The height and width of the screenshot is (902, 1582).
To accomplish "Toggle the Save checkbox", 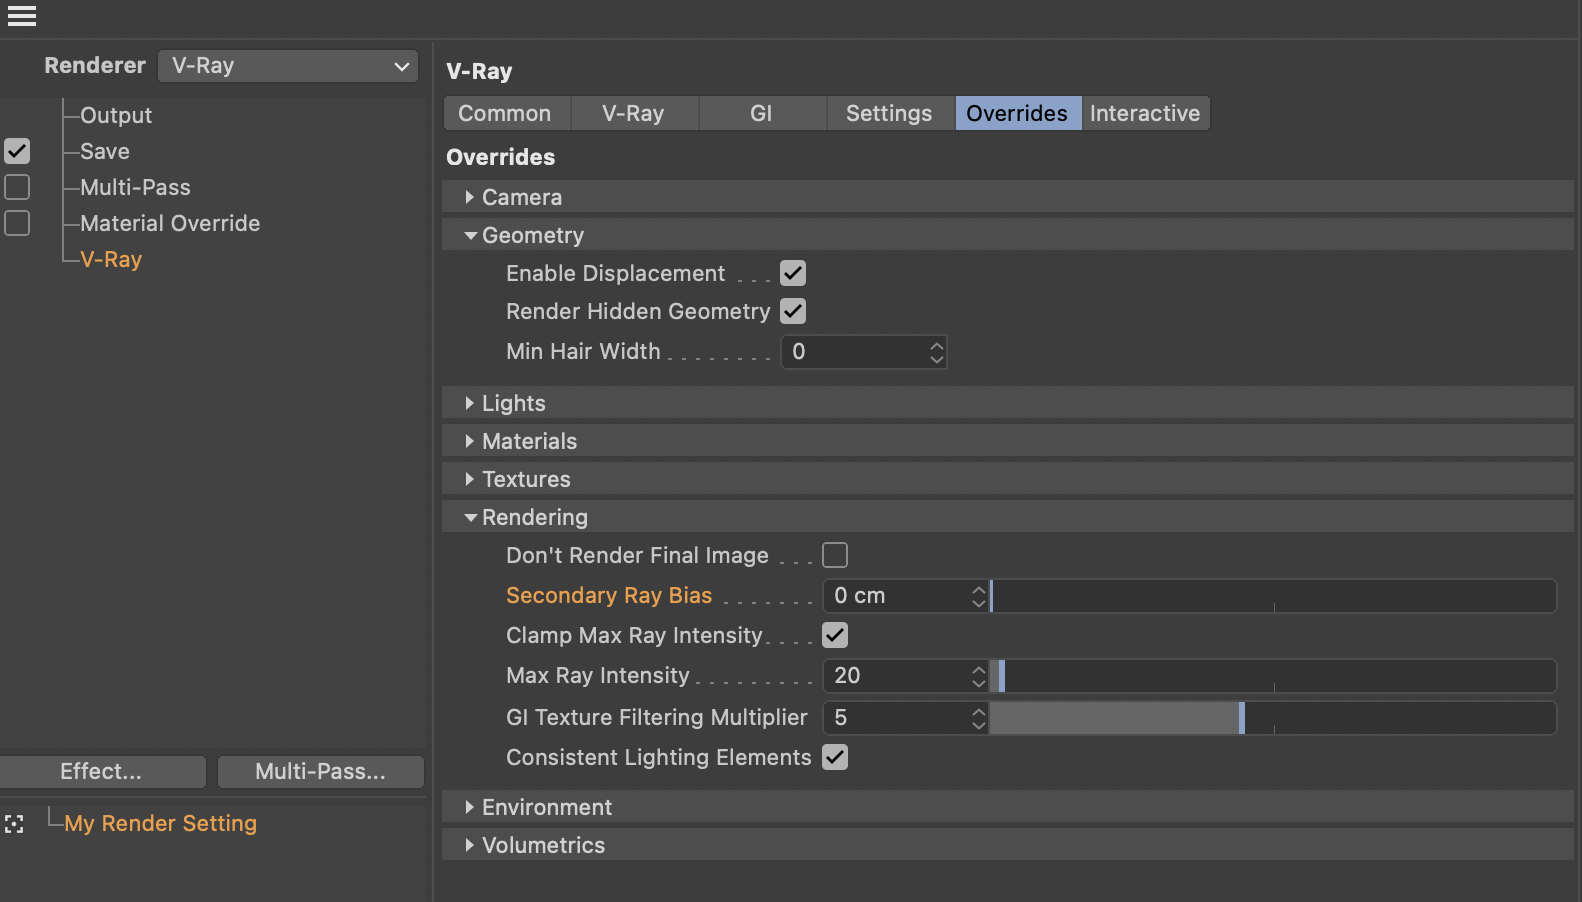I will click(17, 151).
